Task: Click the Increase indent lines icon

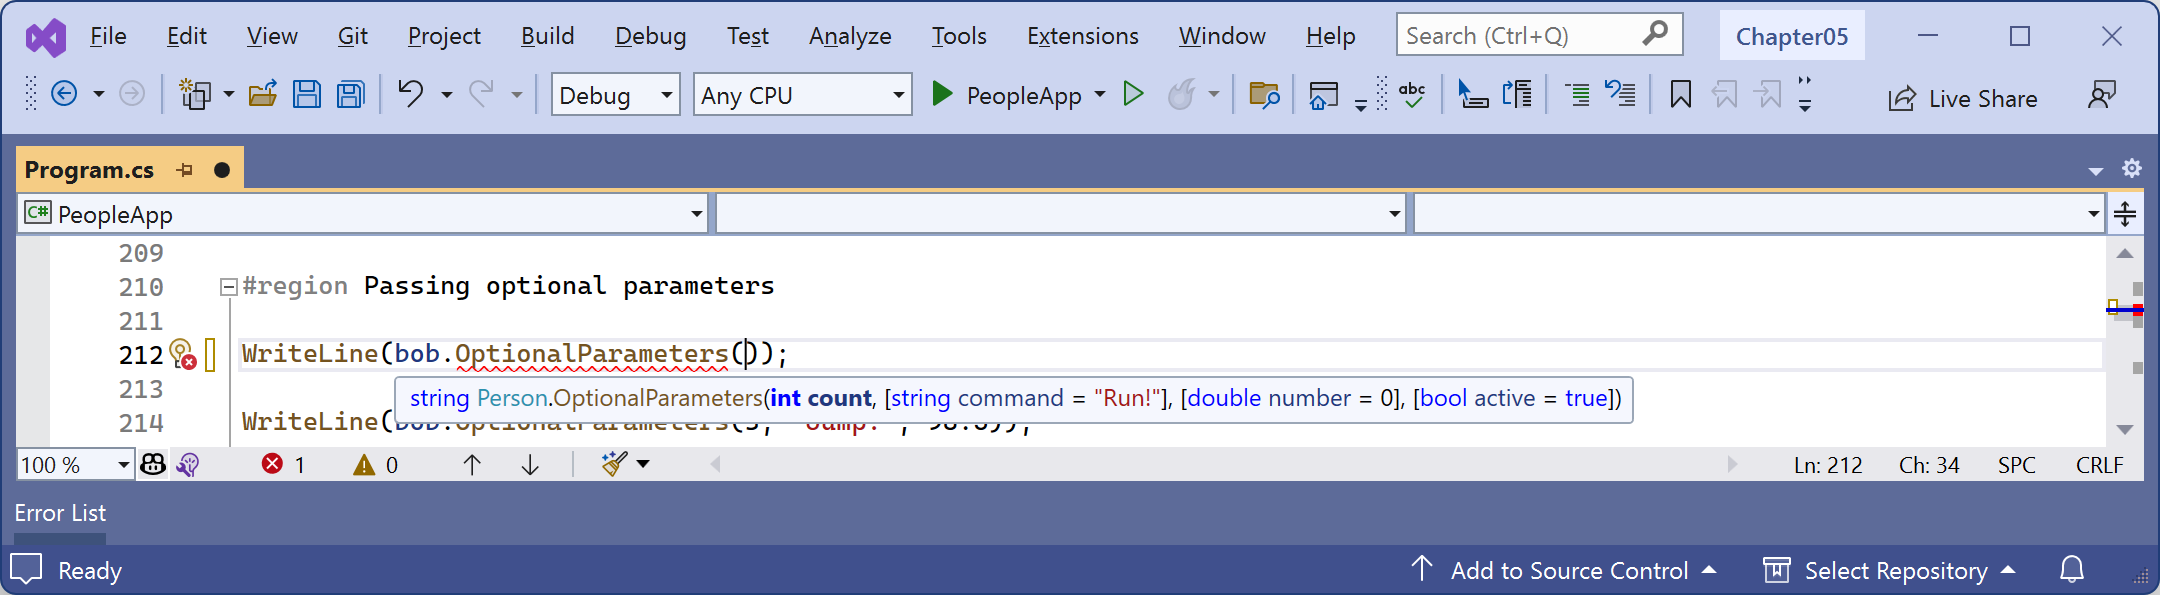Action: (1577, 95)
